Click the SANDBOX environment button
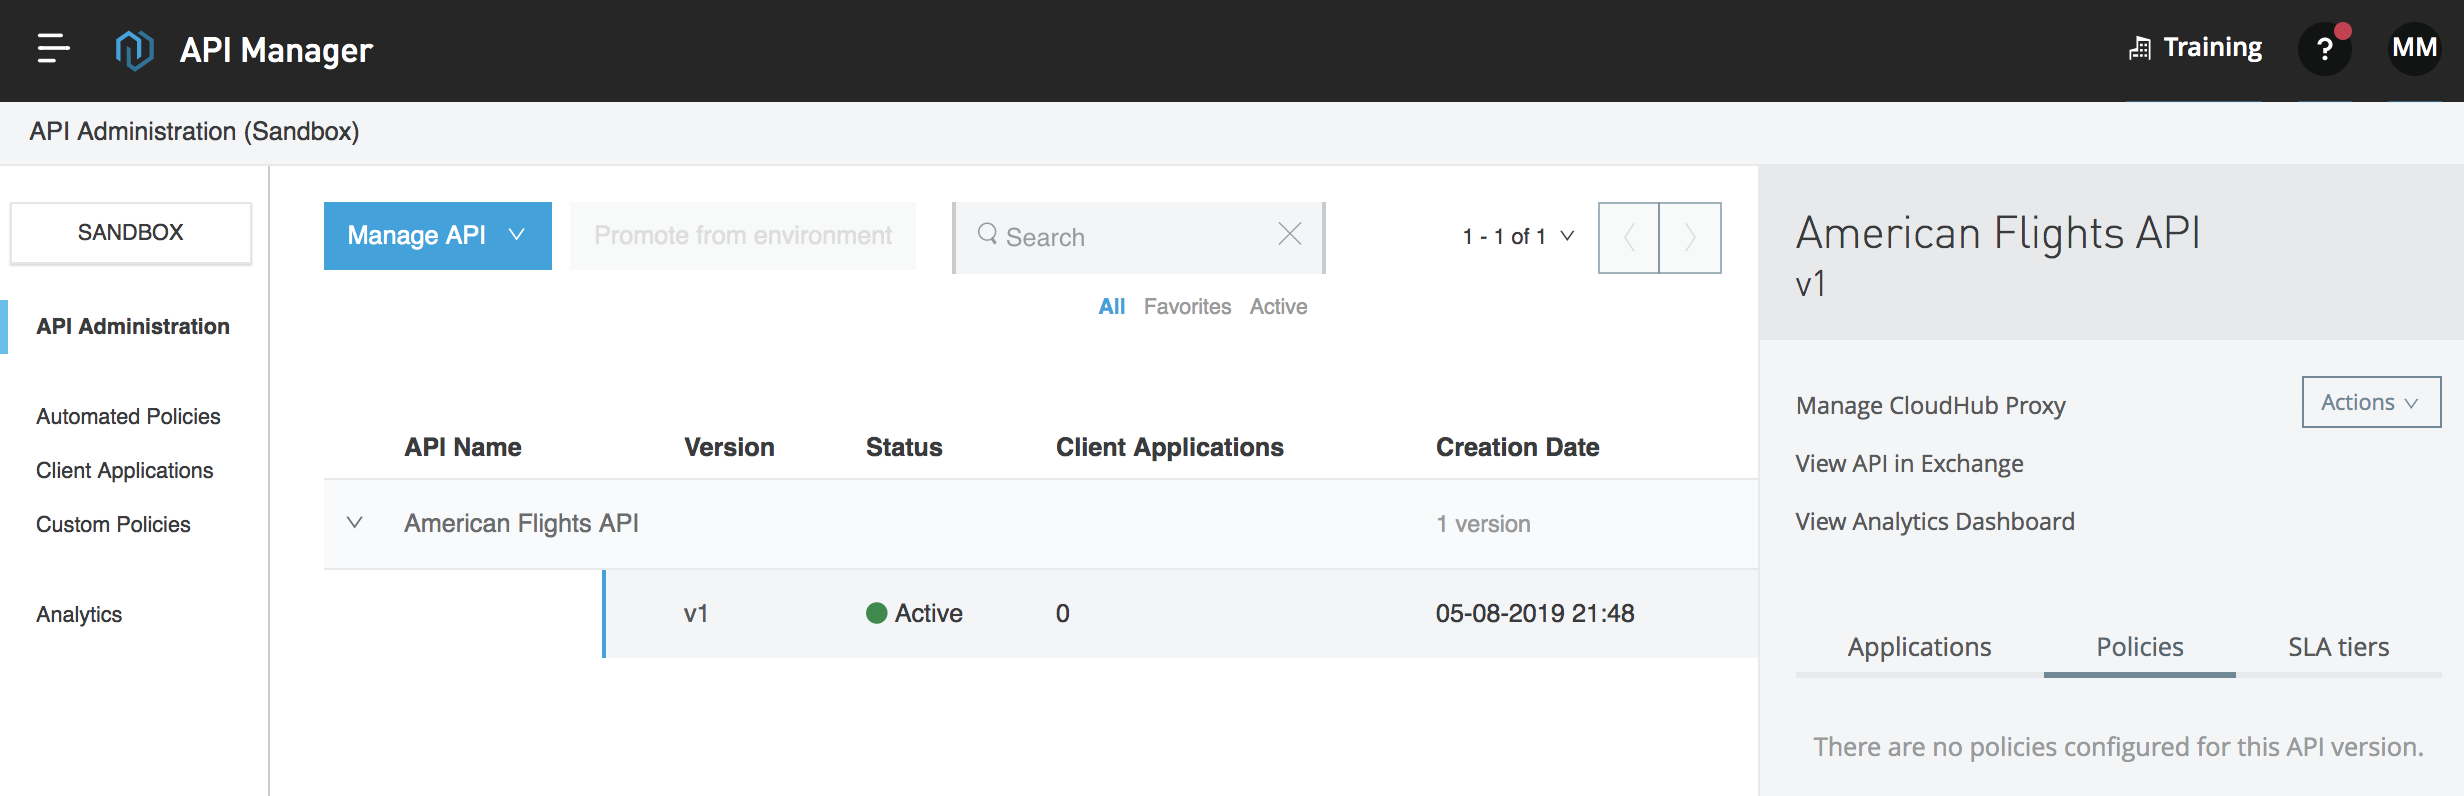This screenshot has height=796, width=2464. coord(131,233)
